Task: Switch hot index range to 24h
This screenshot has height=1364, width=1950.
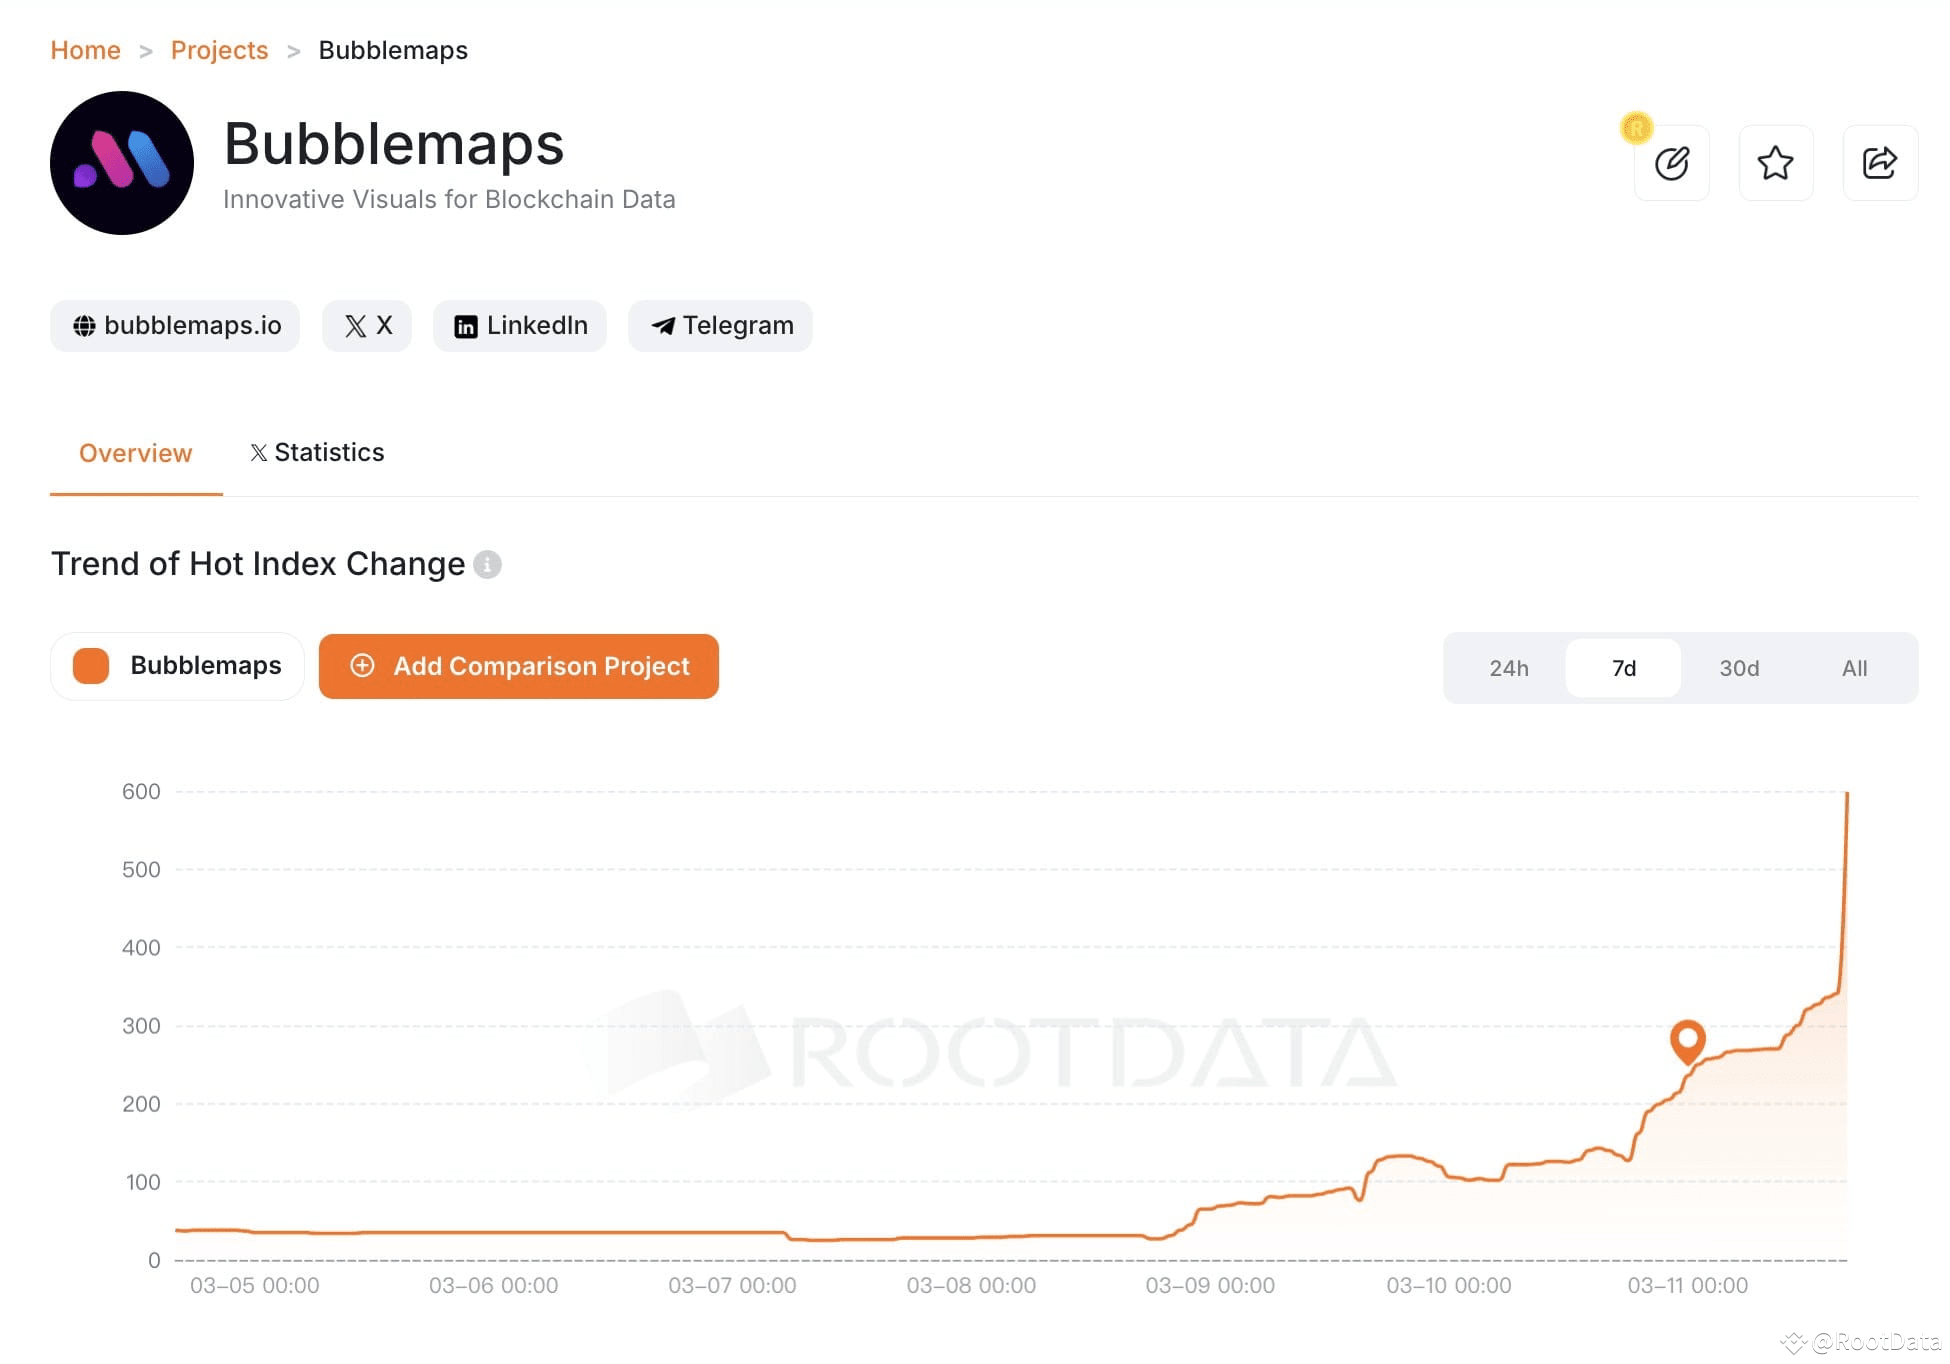Action: tap(1508, 667)
